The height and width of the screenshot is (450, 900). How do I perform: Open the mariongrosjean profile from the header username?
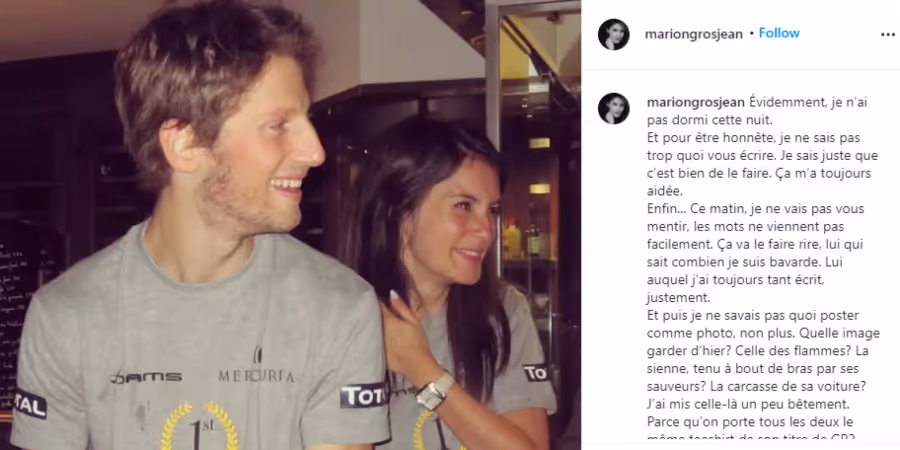693,34
